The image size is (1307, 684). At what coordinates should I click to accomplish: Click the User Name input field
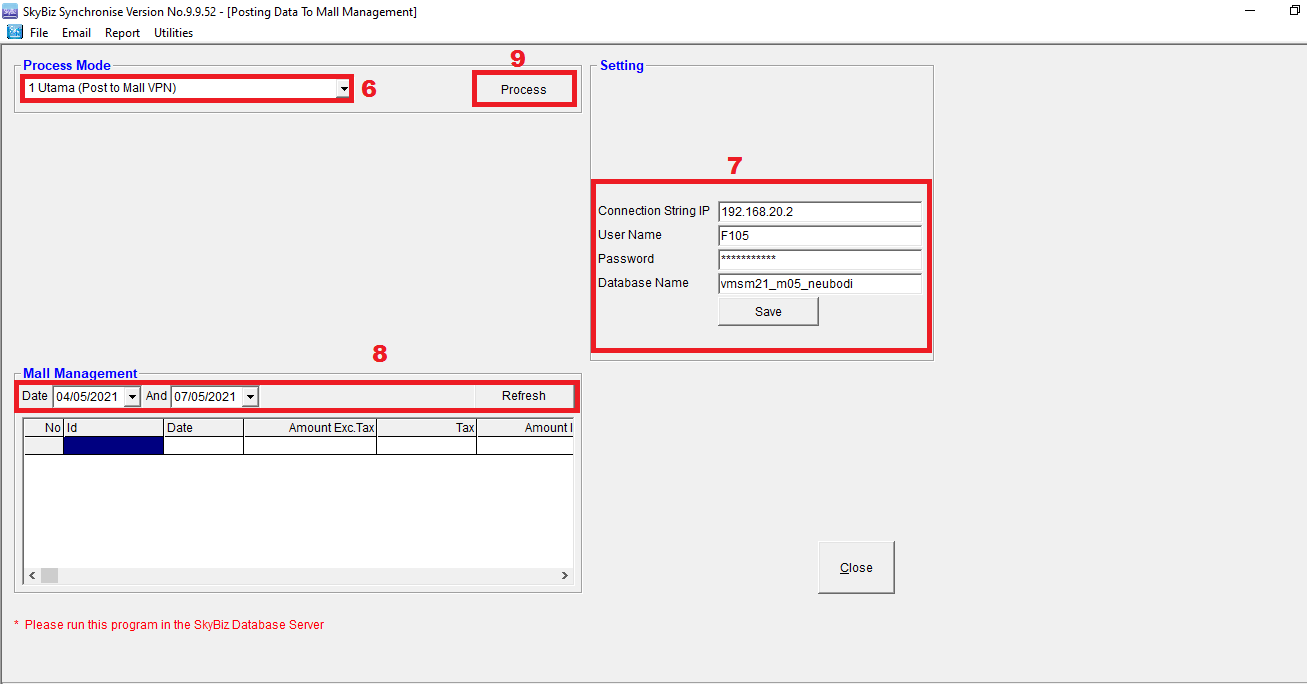819,236
